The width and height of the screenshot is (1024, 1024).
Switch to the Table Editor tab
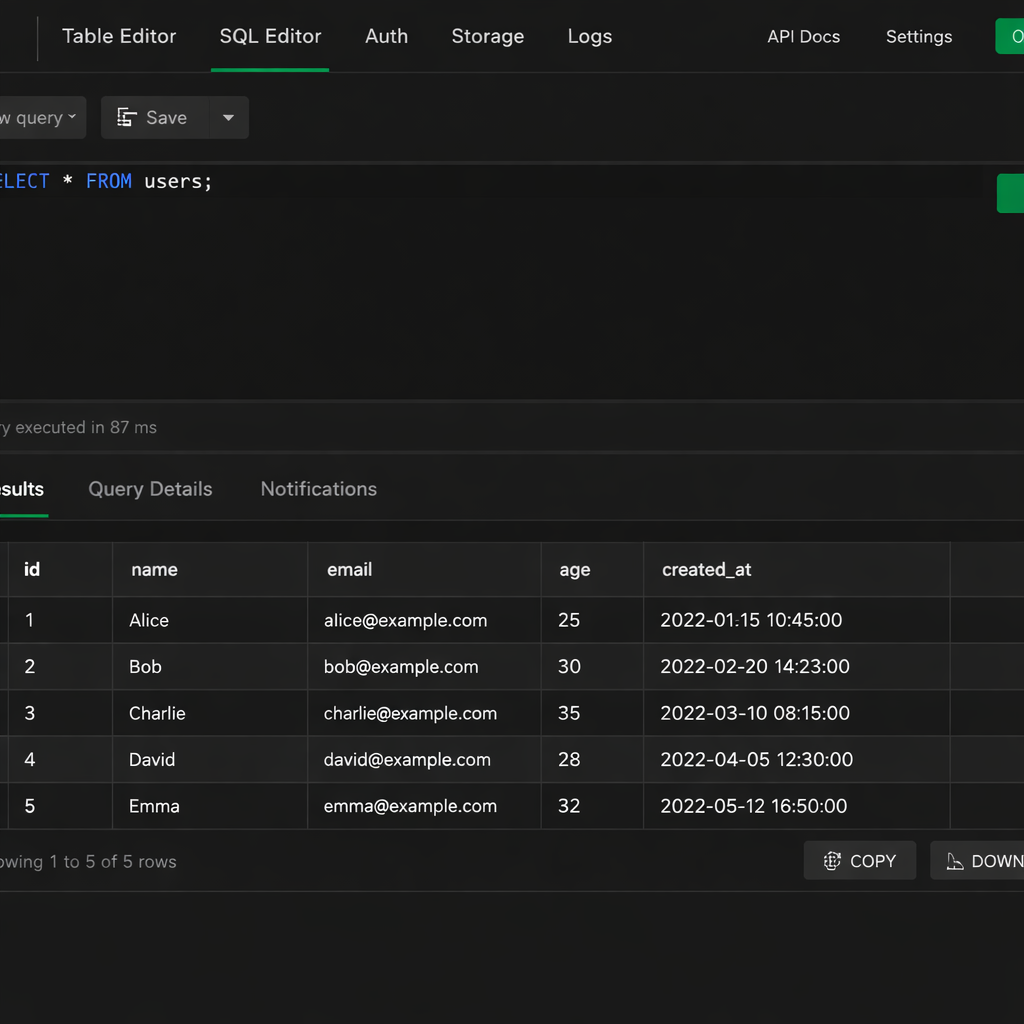[x=119, y=36]
